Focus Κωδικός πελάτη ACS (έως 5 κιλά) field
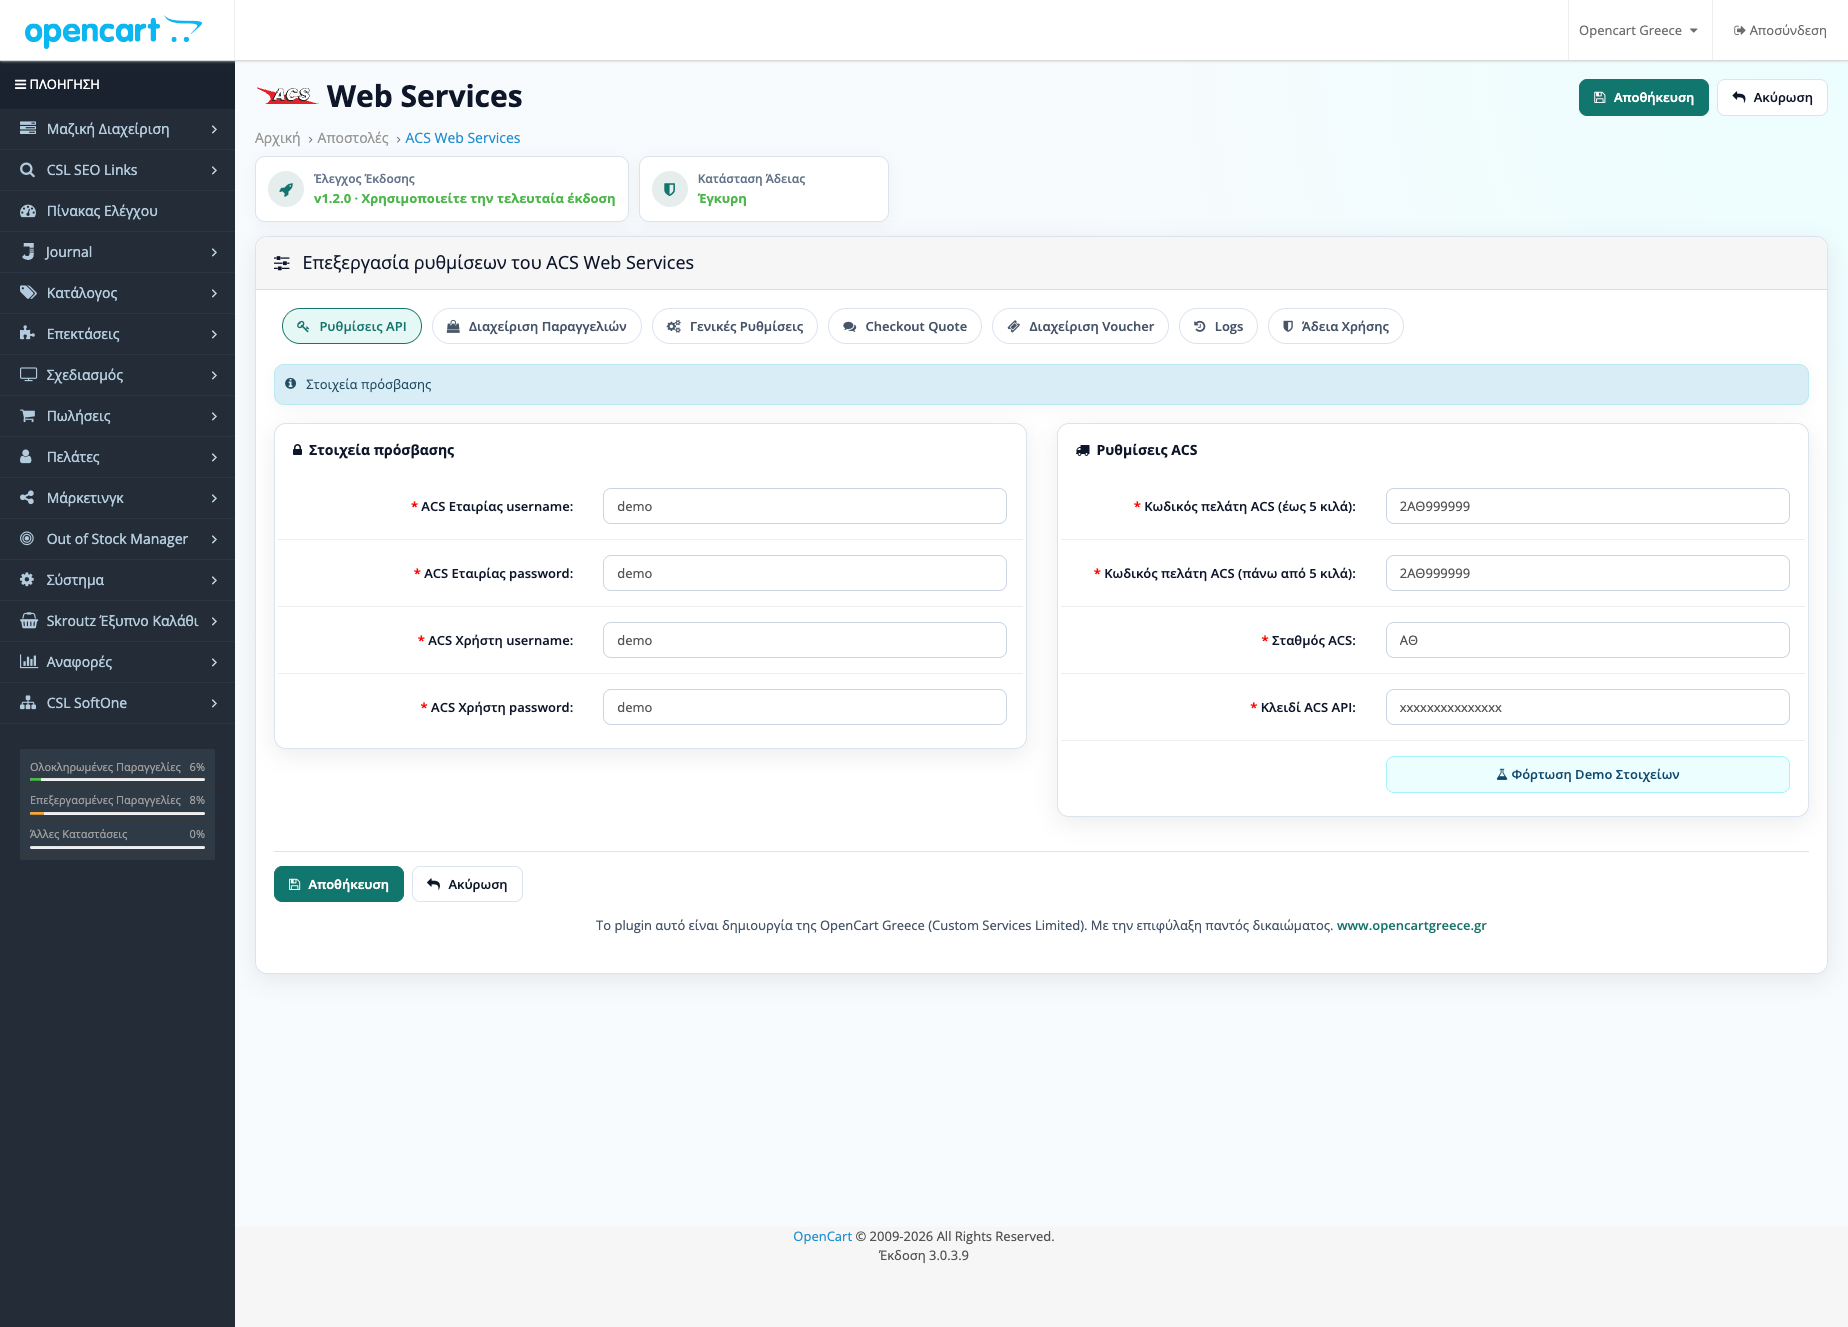The image size is (1848, 1327). click(x=1588, y=506)
